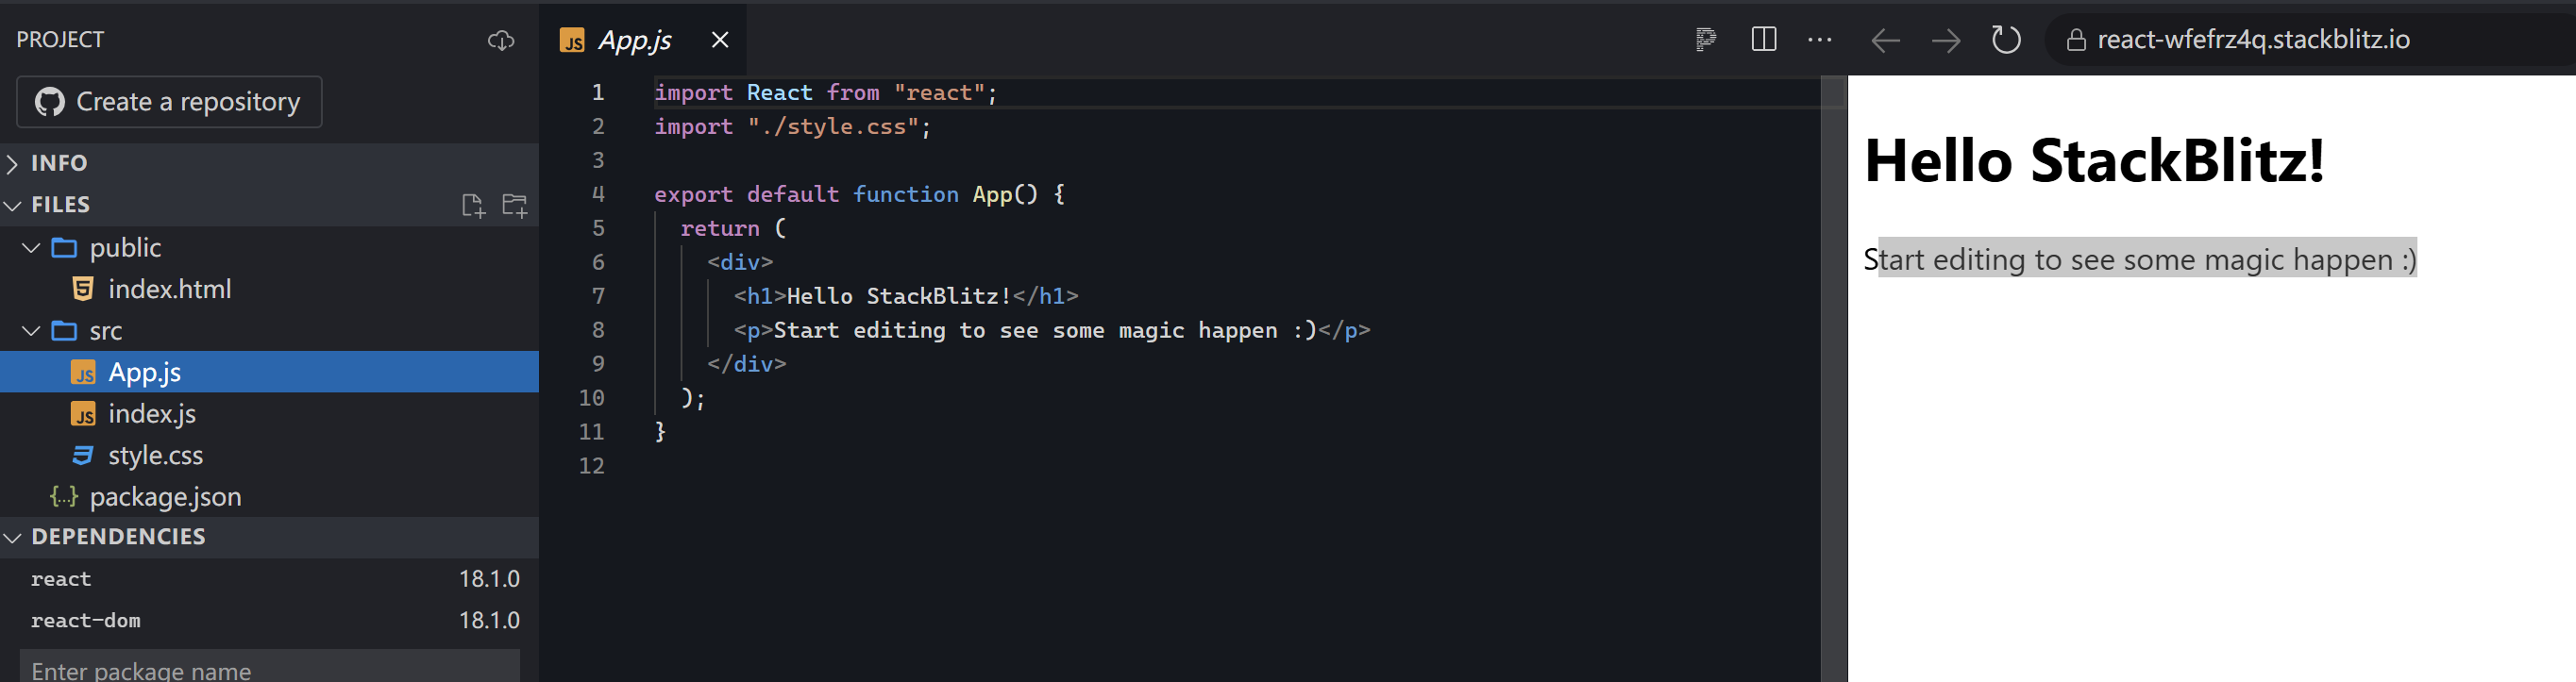Expand the INFO section

click(59, 163)
